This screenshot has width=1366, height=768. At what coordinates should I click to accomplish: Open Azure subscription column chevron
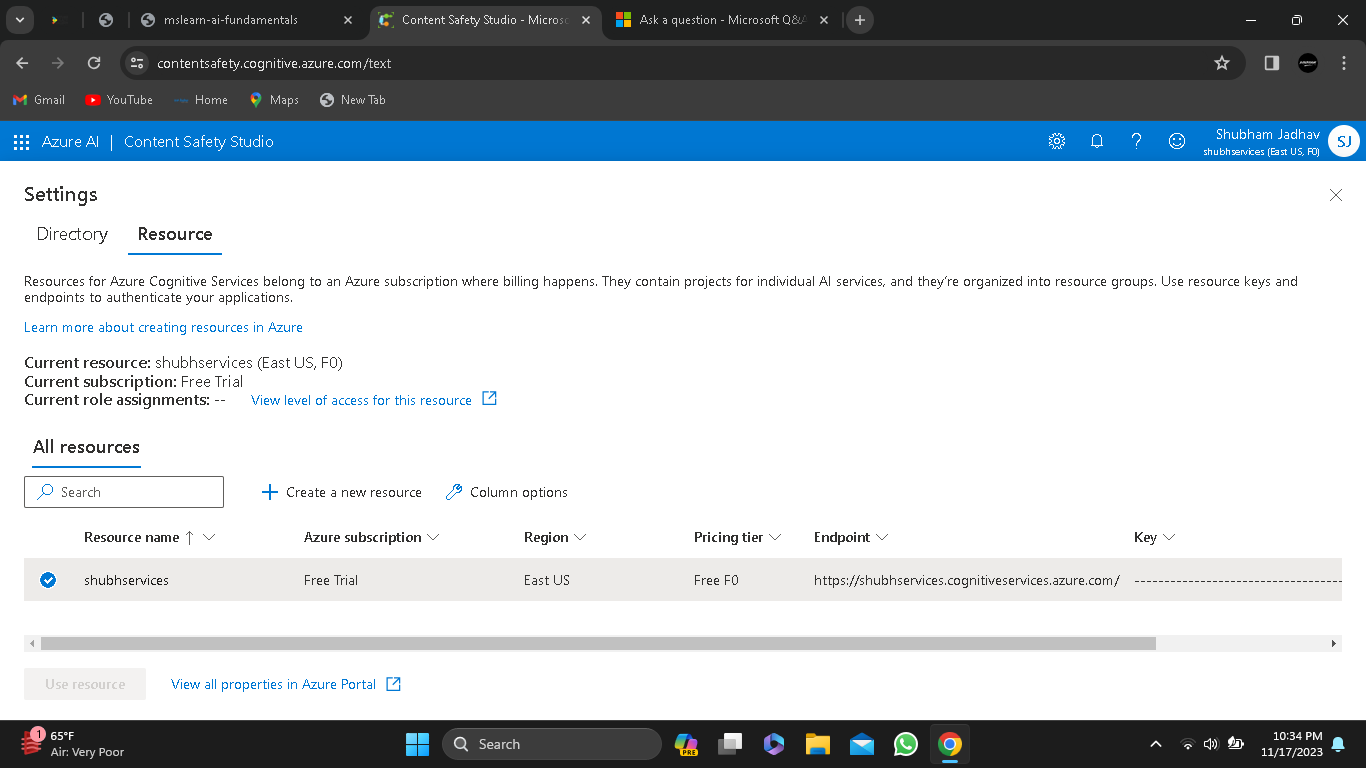[433, 537]
